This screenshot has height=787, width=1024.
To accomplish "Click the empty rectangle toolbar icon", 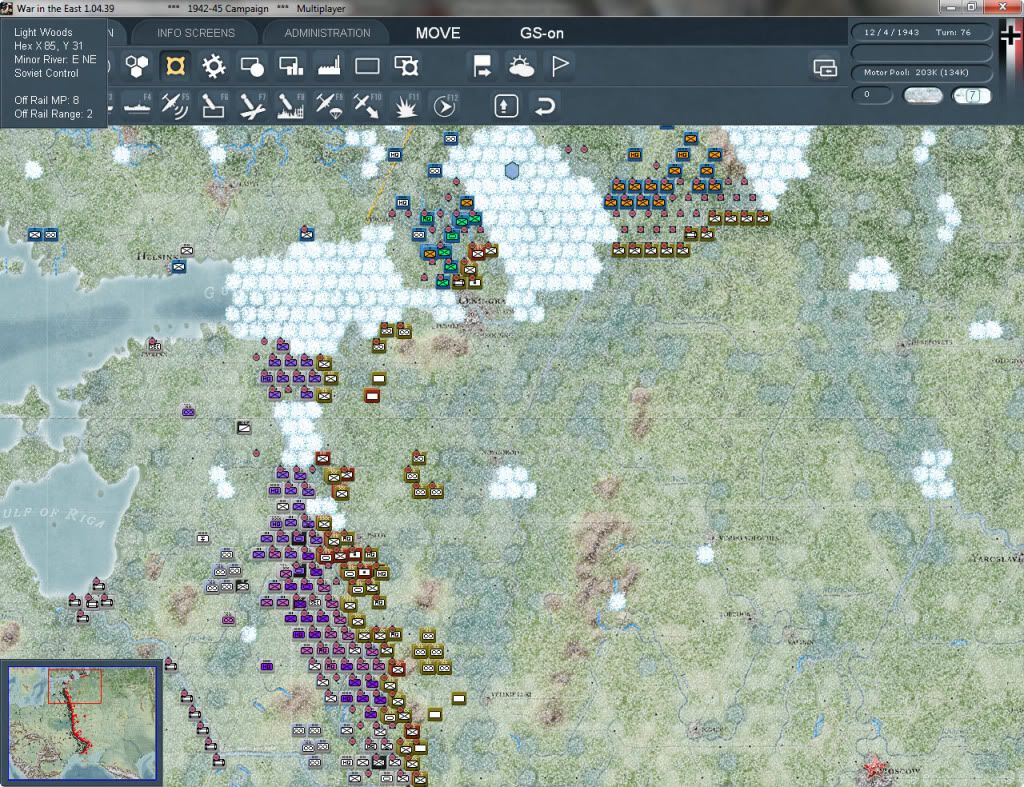I will (x=367, y=66).
